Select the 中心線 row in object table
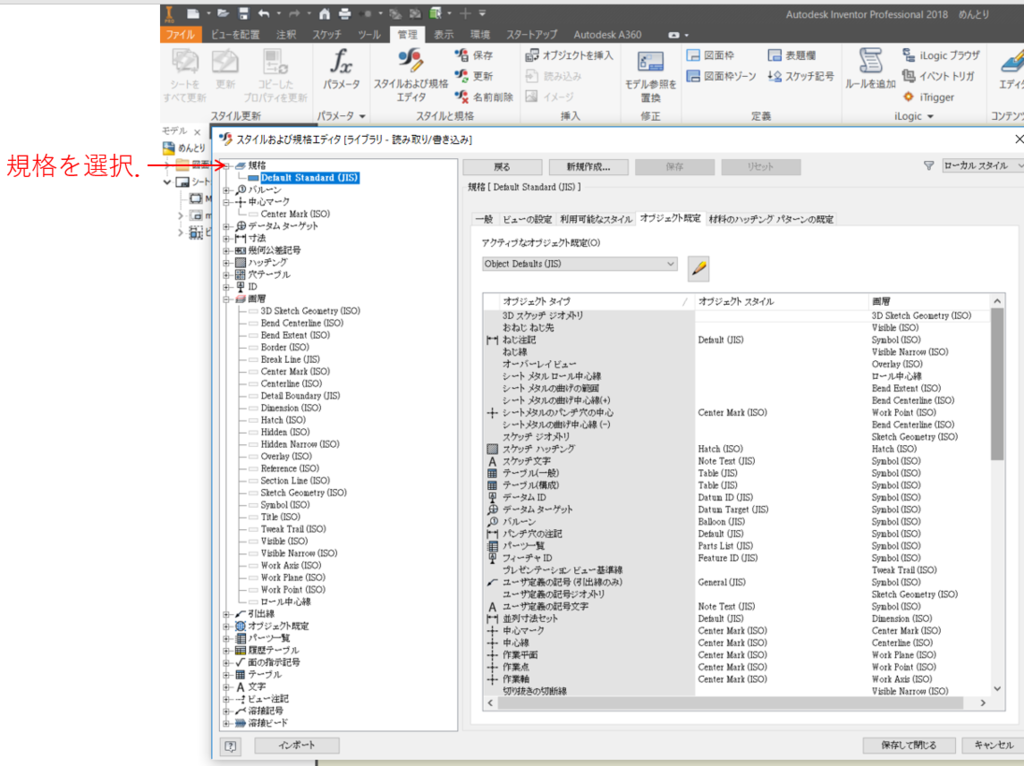The height and width of the screenshot is (766, 1024). [x=737, y=643]
